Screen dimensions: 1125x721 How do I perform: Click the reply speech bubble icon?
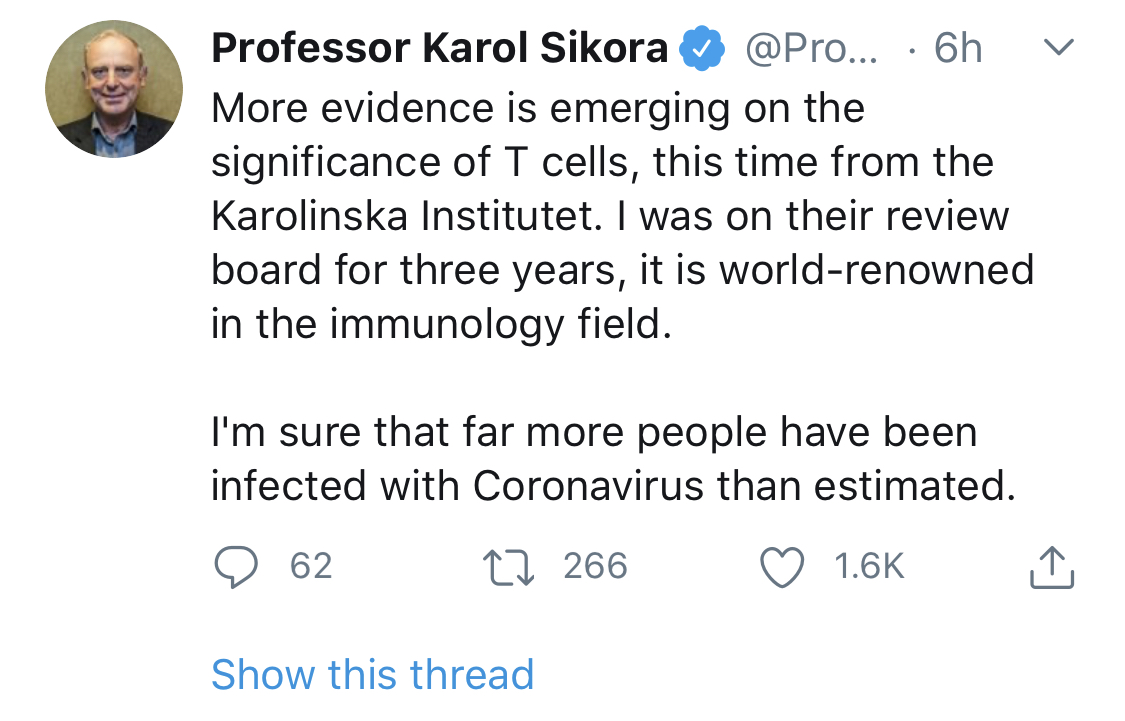237,567
